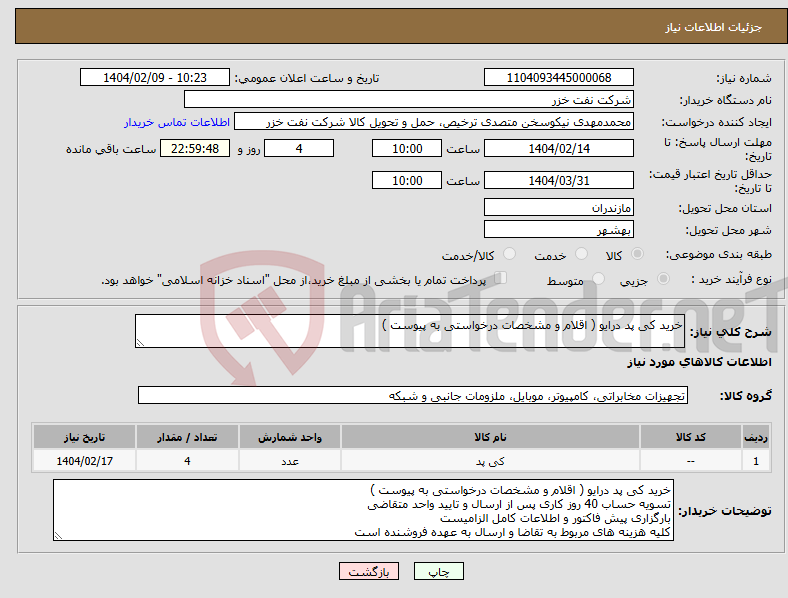The image size is (788, 598).
Task: Click the ردیف column header
Action: 756,437
